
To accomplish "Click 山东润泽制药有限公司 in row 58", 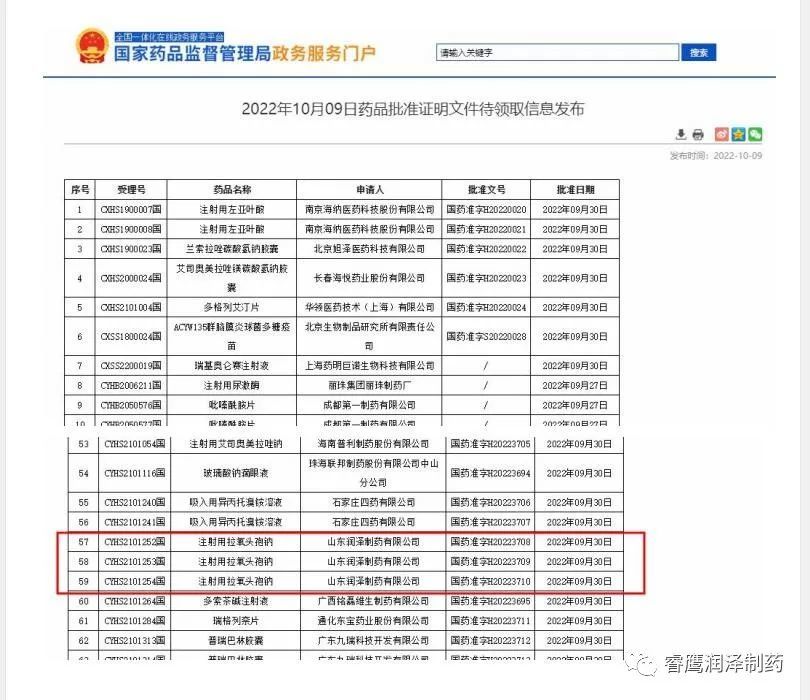I will click(x=373, y=561).
